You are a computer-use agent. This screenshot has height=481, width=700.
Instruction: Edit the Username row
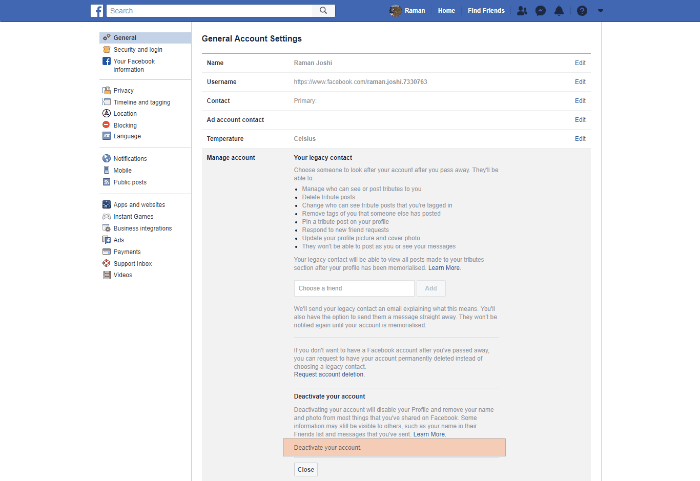[579, 82]
